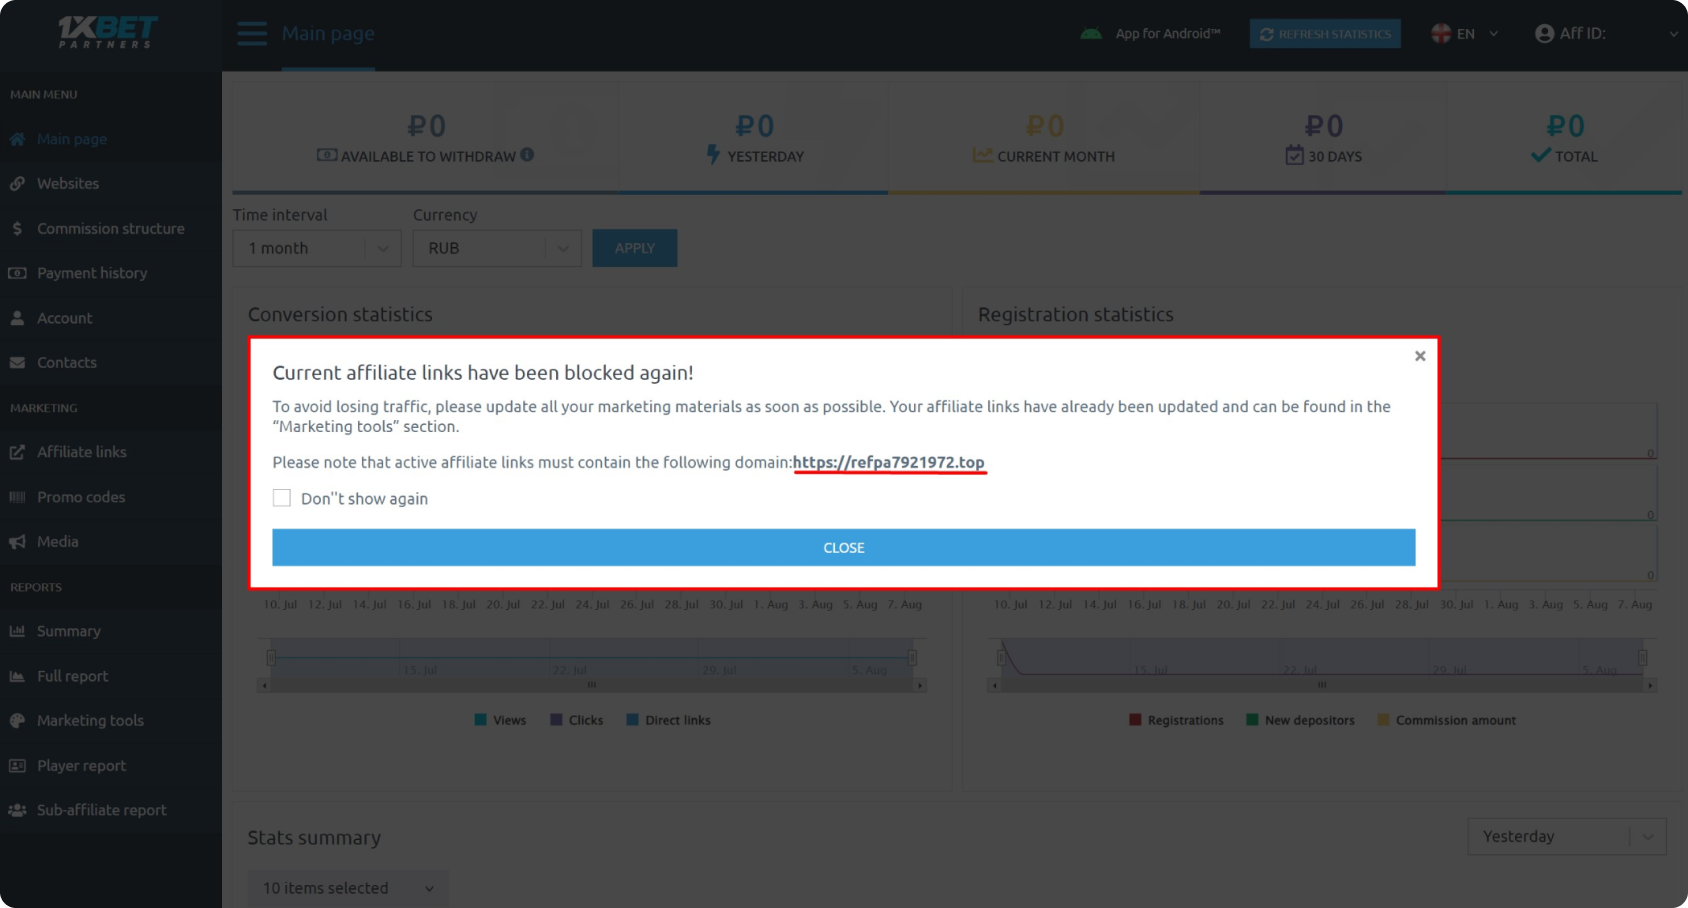Click the conversion chart range slider handle
This screenshot has width=1688, height=908.
tap(271, 657)
